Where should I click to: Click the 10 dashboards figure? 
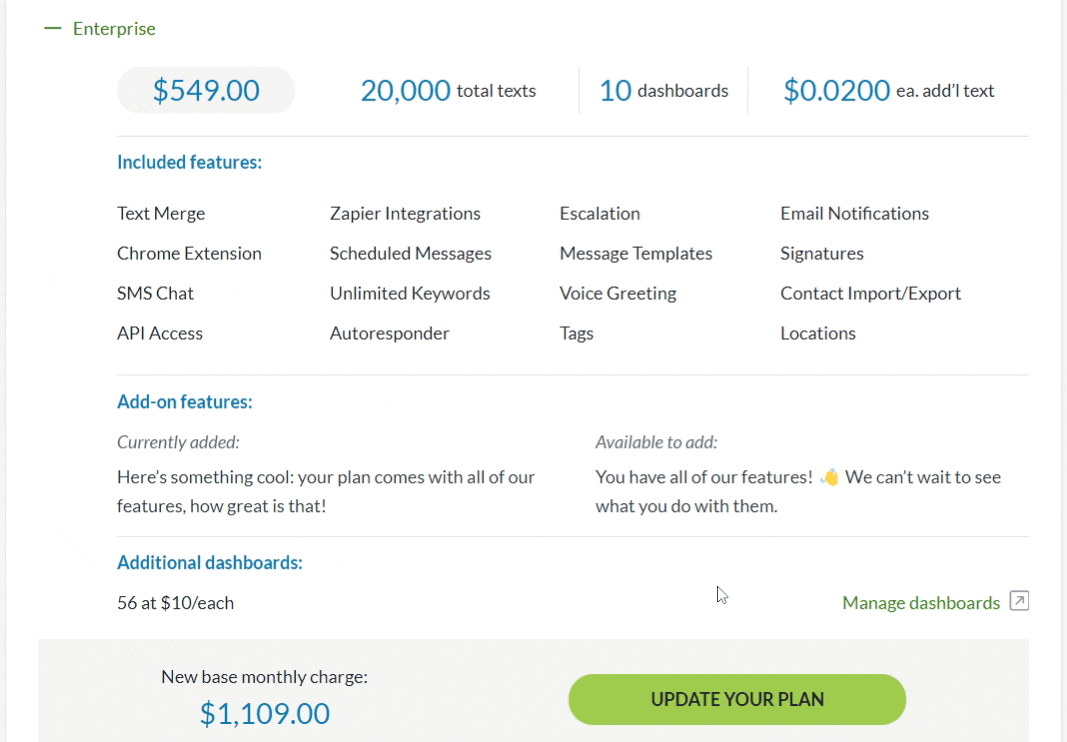click(616, 91)
